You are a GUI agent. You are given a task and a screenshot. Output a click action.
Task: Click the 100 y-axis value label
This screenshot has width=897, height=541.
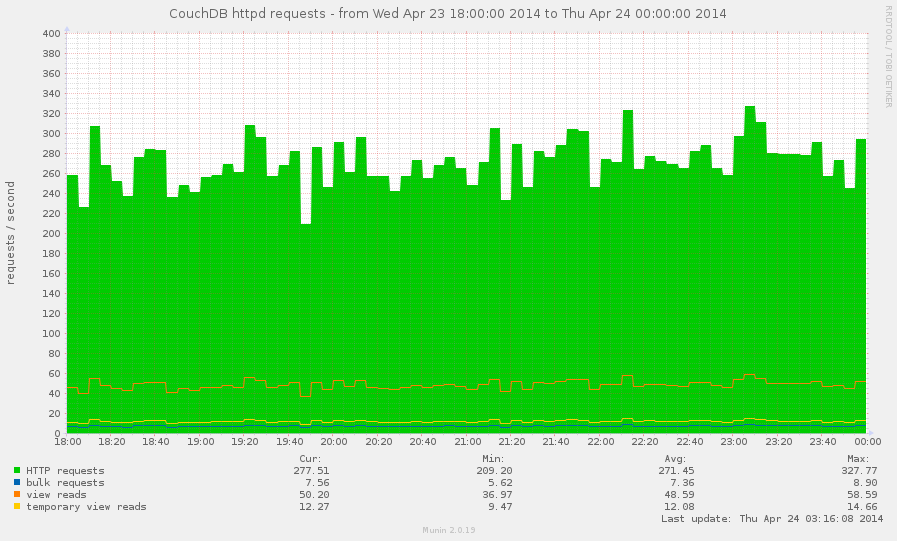click(51, 333)
